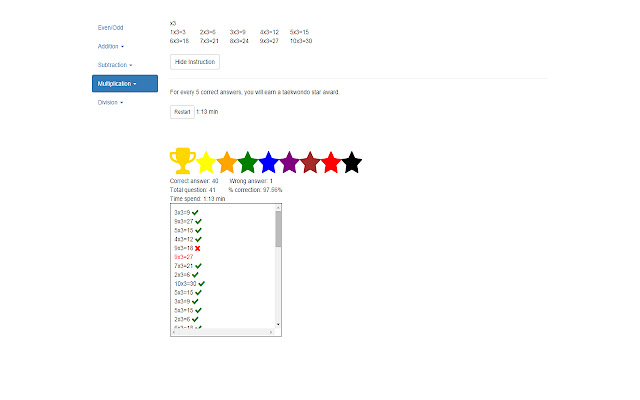This screenshot has width=640, height=400.
Task: Click the black taekwondo star
Action: [352, 162]
